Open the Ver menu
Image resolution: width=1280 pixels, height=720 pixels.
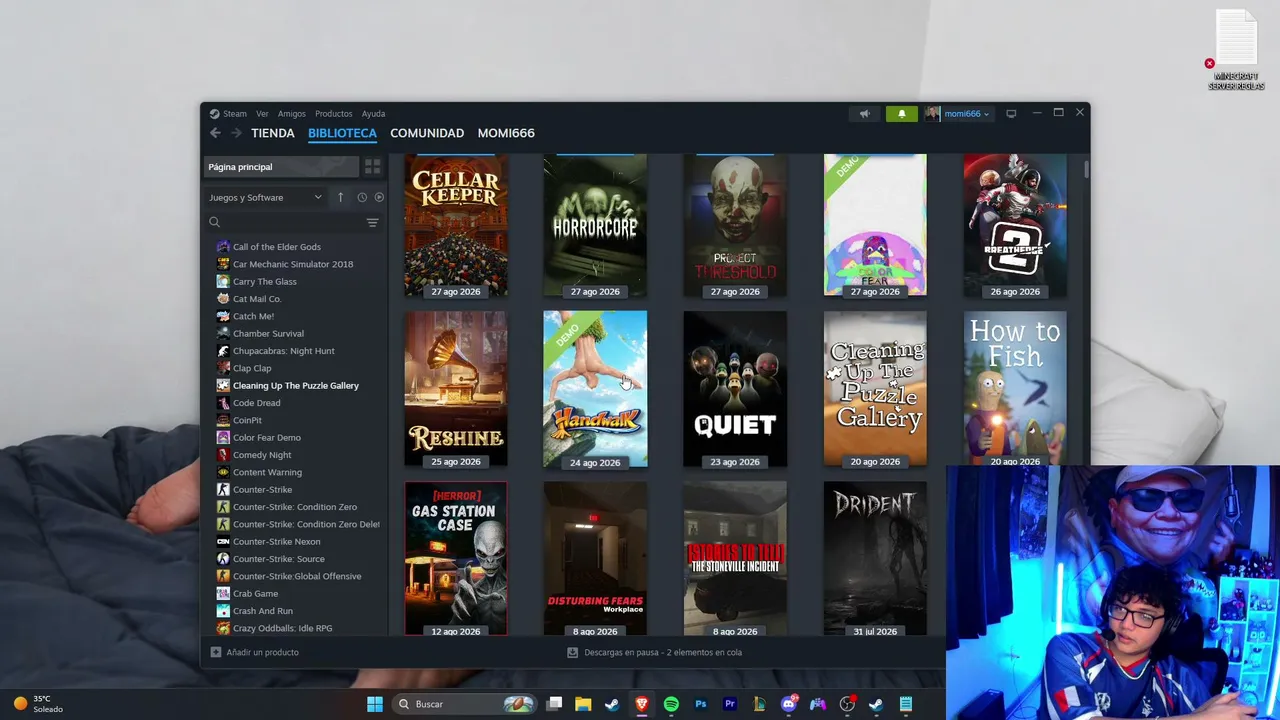(x=262, y=114)
